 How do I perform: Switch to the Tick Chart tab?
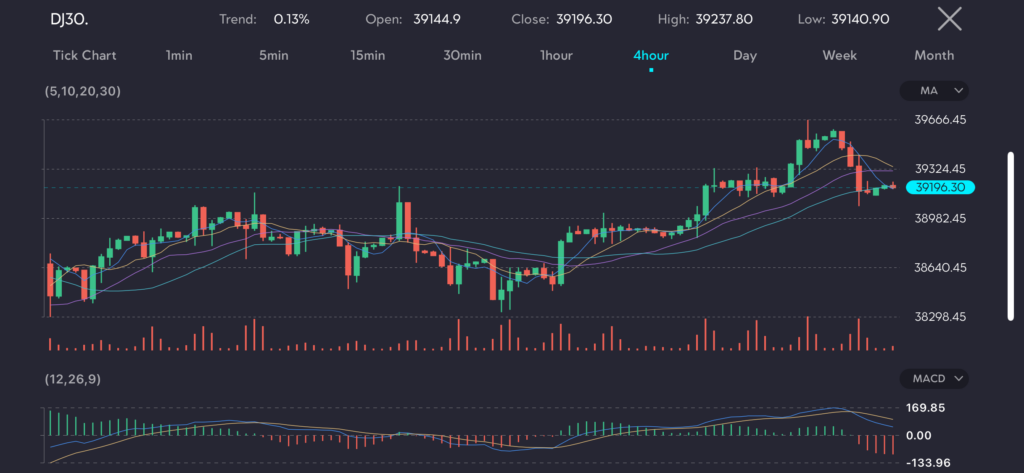coord(85,56)
